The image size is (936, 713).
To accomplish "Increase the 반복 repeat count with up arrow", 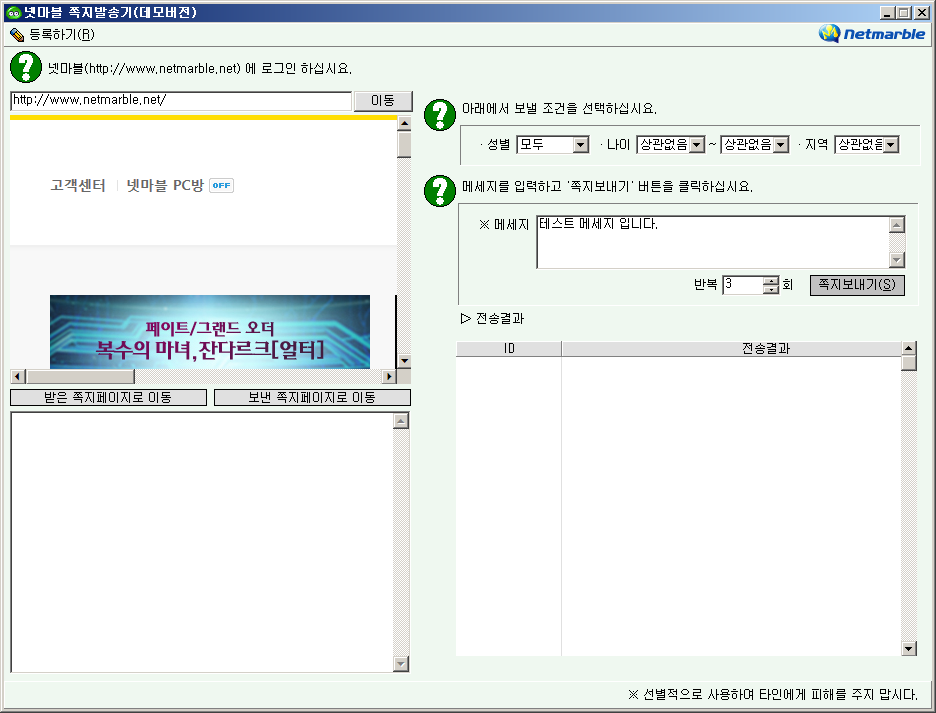I will click(x=770, y=280).
